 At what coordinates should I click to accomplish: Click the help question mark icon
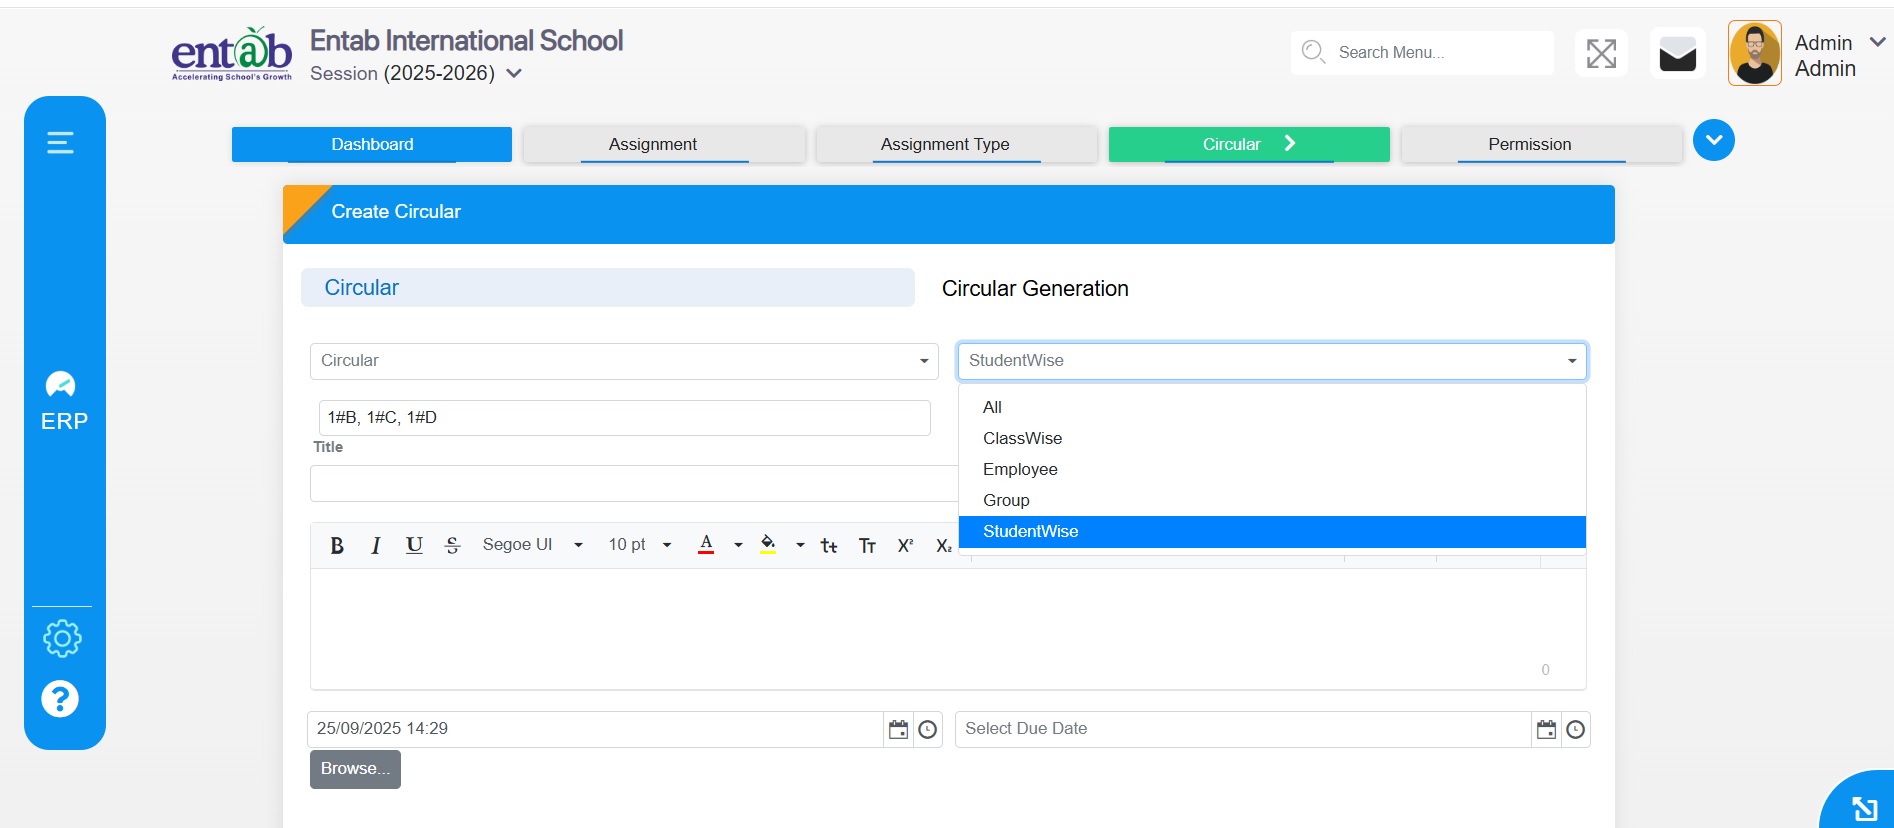coord(60,699)
